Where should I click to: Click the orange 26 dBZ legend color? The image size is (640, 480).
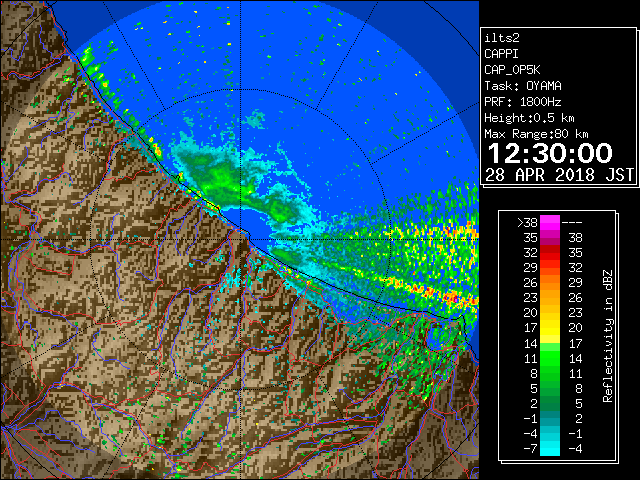[550, 283]
